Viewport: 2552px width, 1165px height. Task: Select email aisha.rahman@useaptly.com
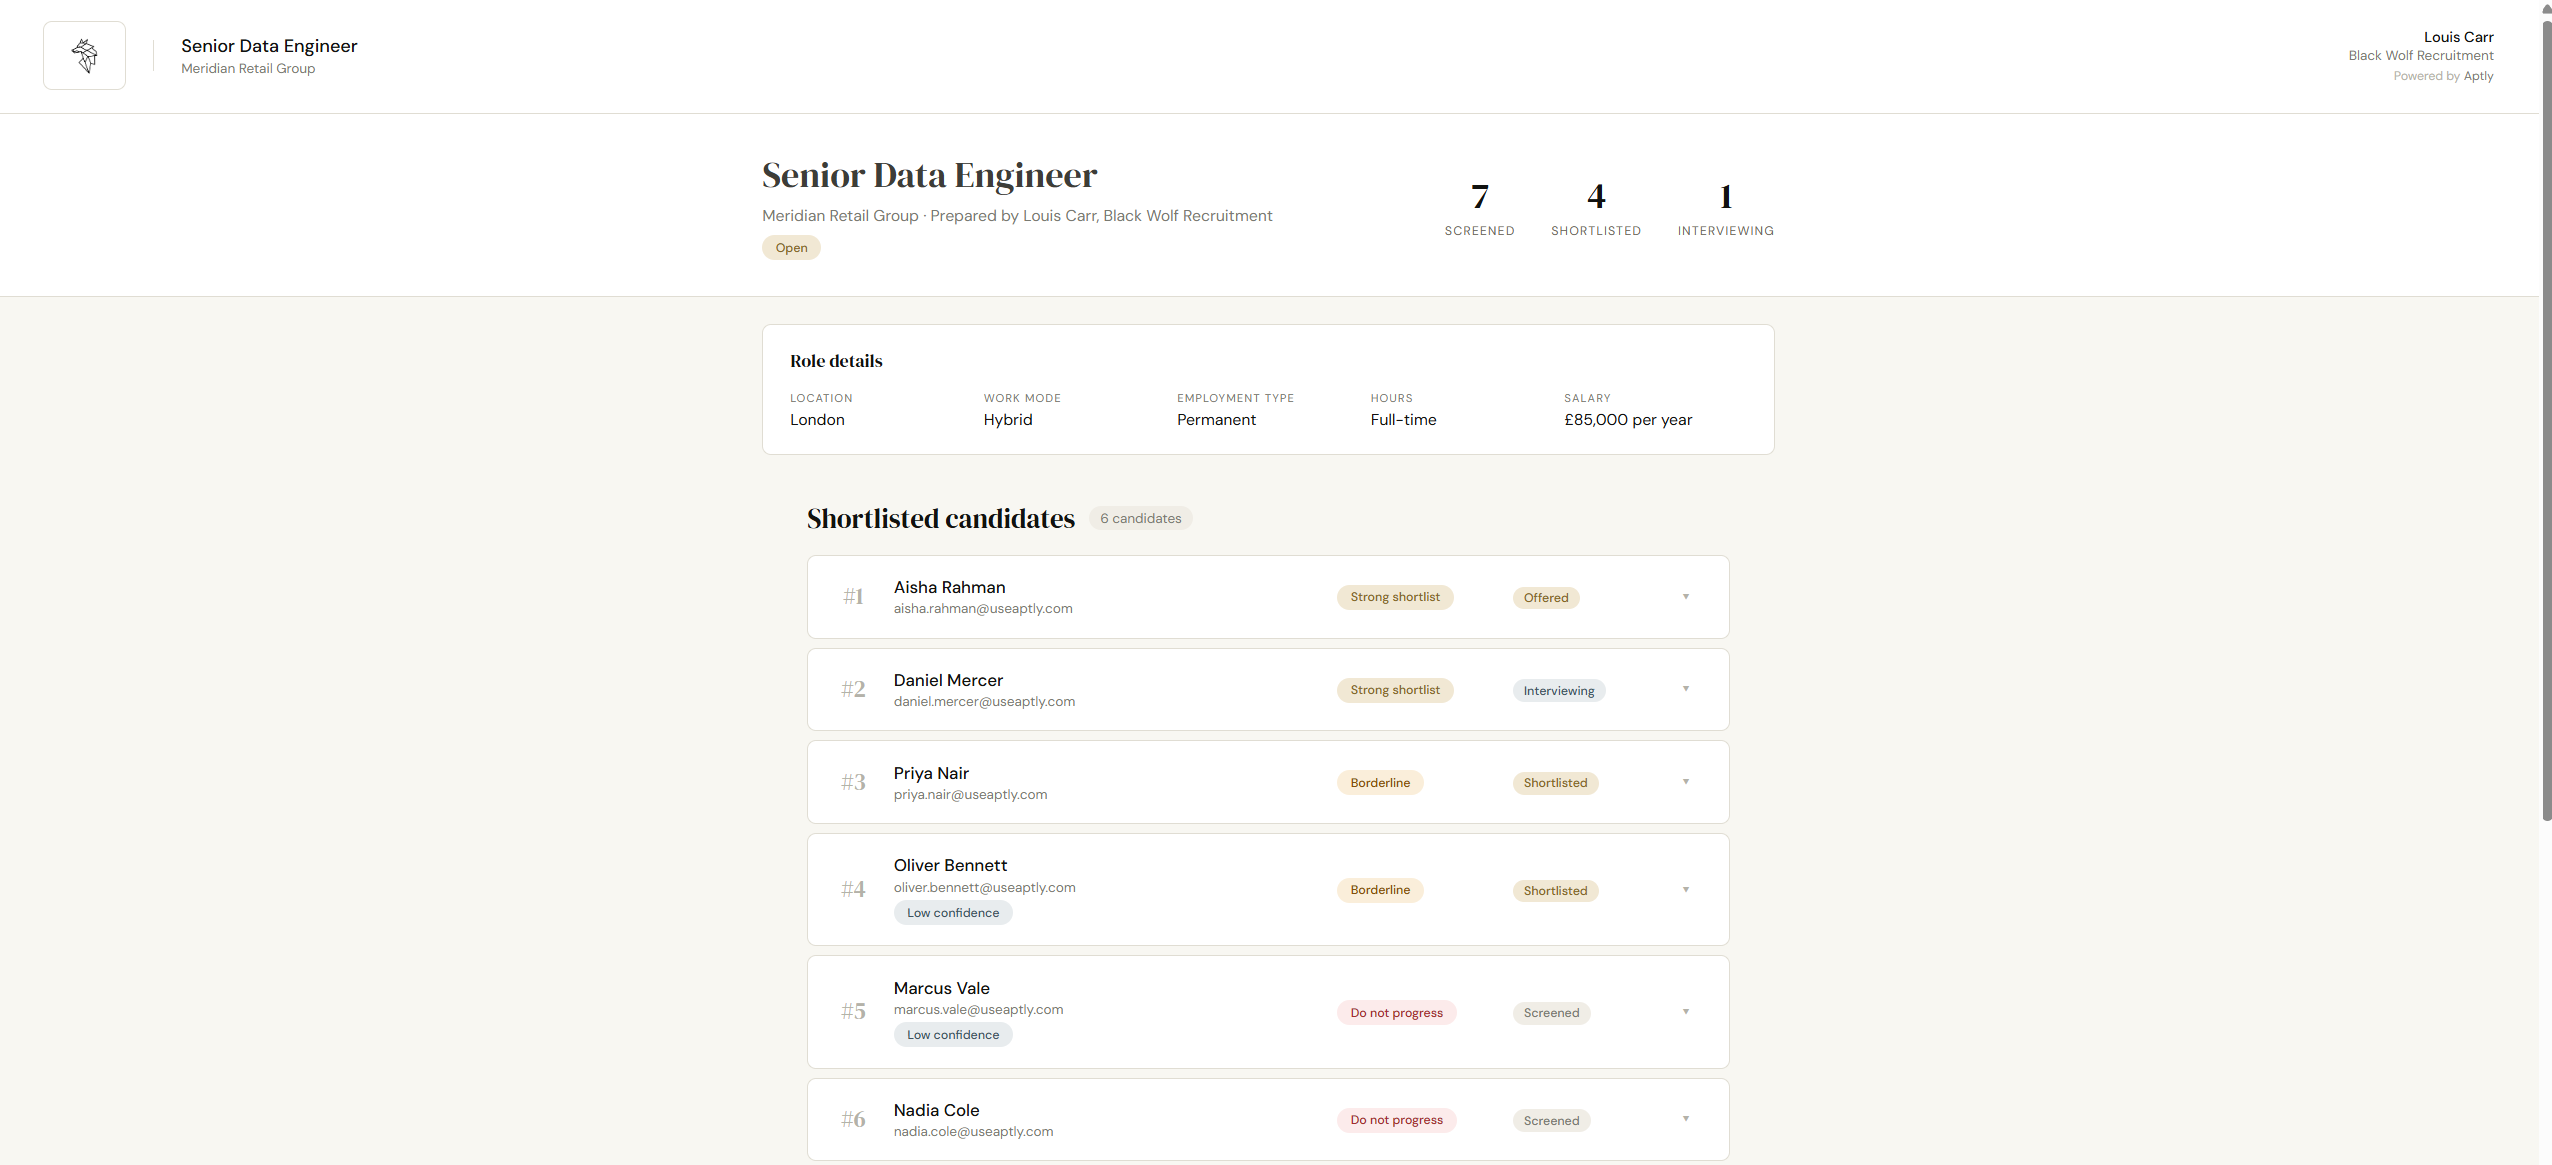[x=983, y=609]
